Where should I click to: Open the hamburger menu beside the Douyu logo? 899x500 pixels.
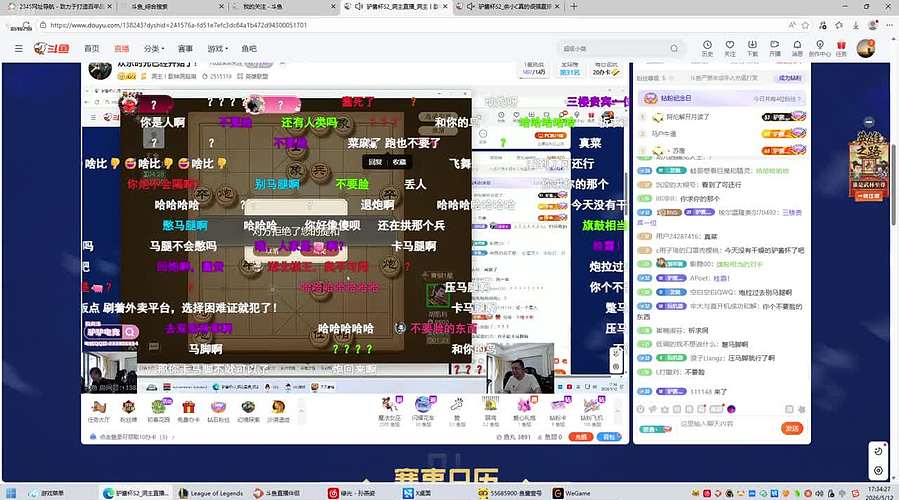coord(19,49)
